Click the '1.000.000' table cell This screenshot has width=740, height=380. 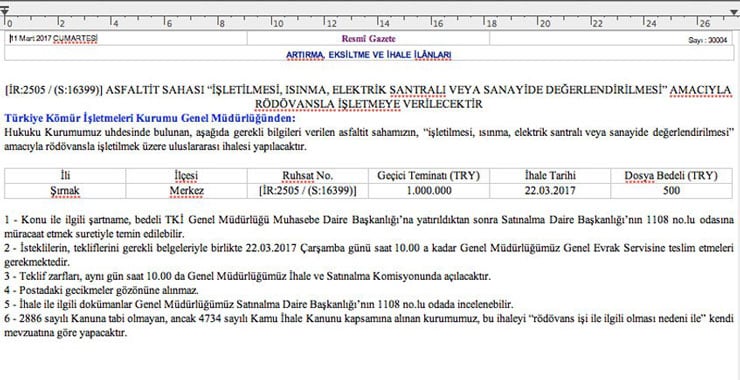[x=429, y=191]
